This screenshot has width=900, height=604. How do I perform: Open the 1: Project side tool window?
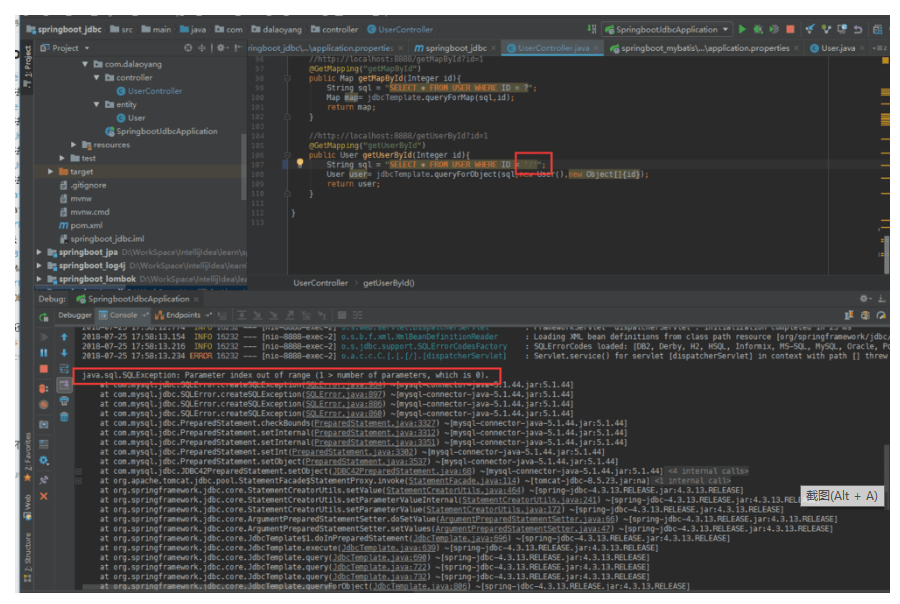click(x=26, y=66)
